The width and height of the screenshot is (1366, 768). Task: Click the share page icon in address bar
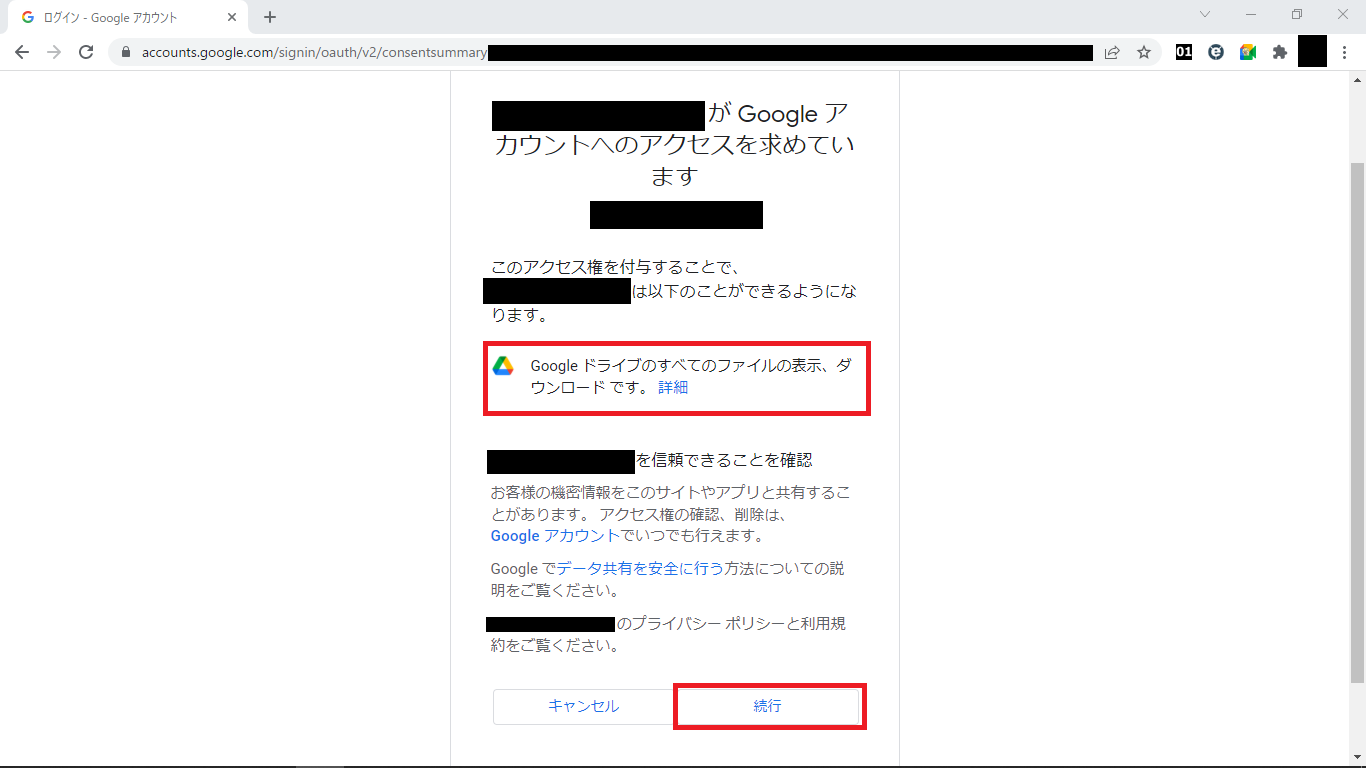(1112, 53)
